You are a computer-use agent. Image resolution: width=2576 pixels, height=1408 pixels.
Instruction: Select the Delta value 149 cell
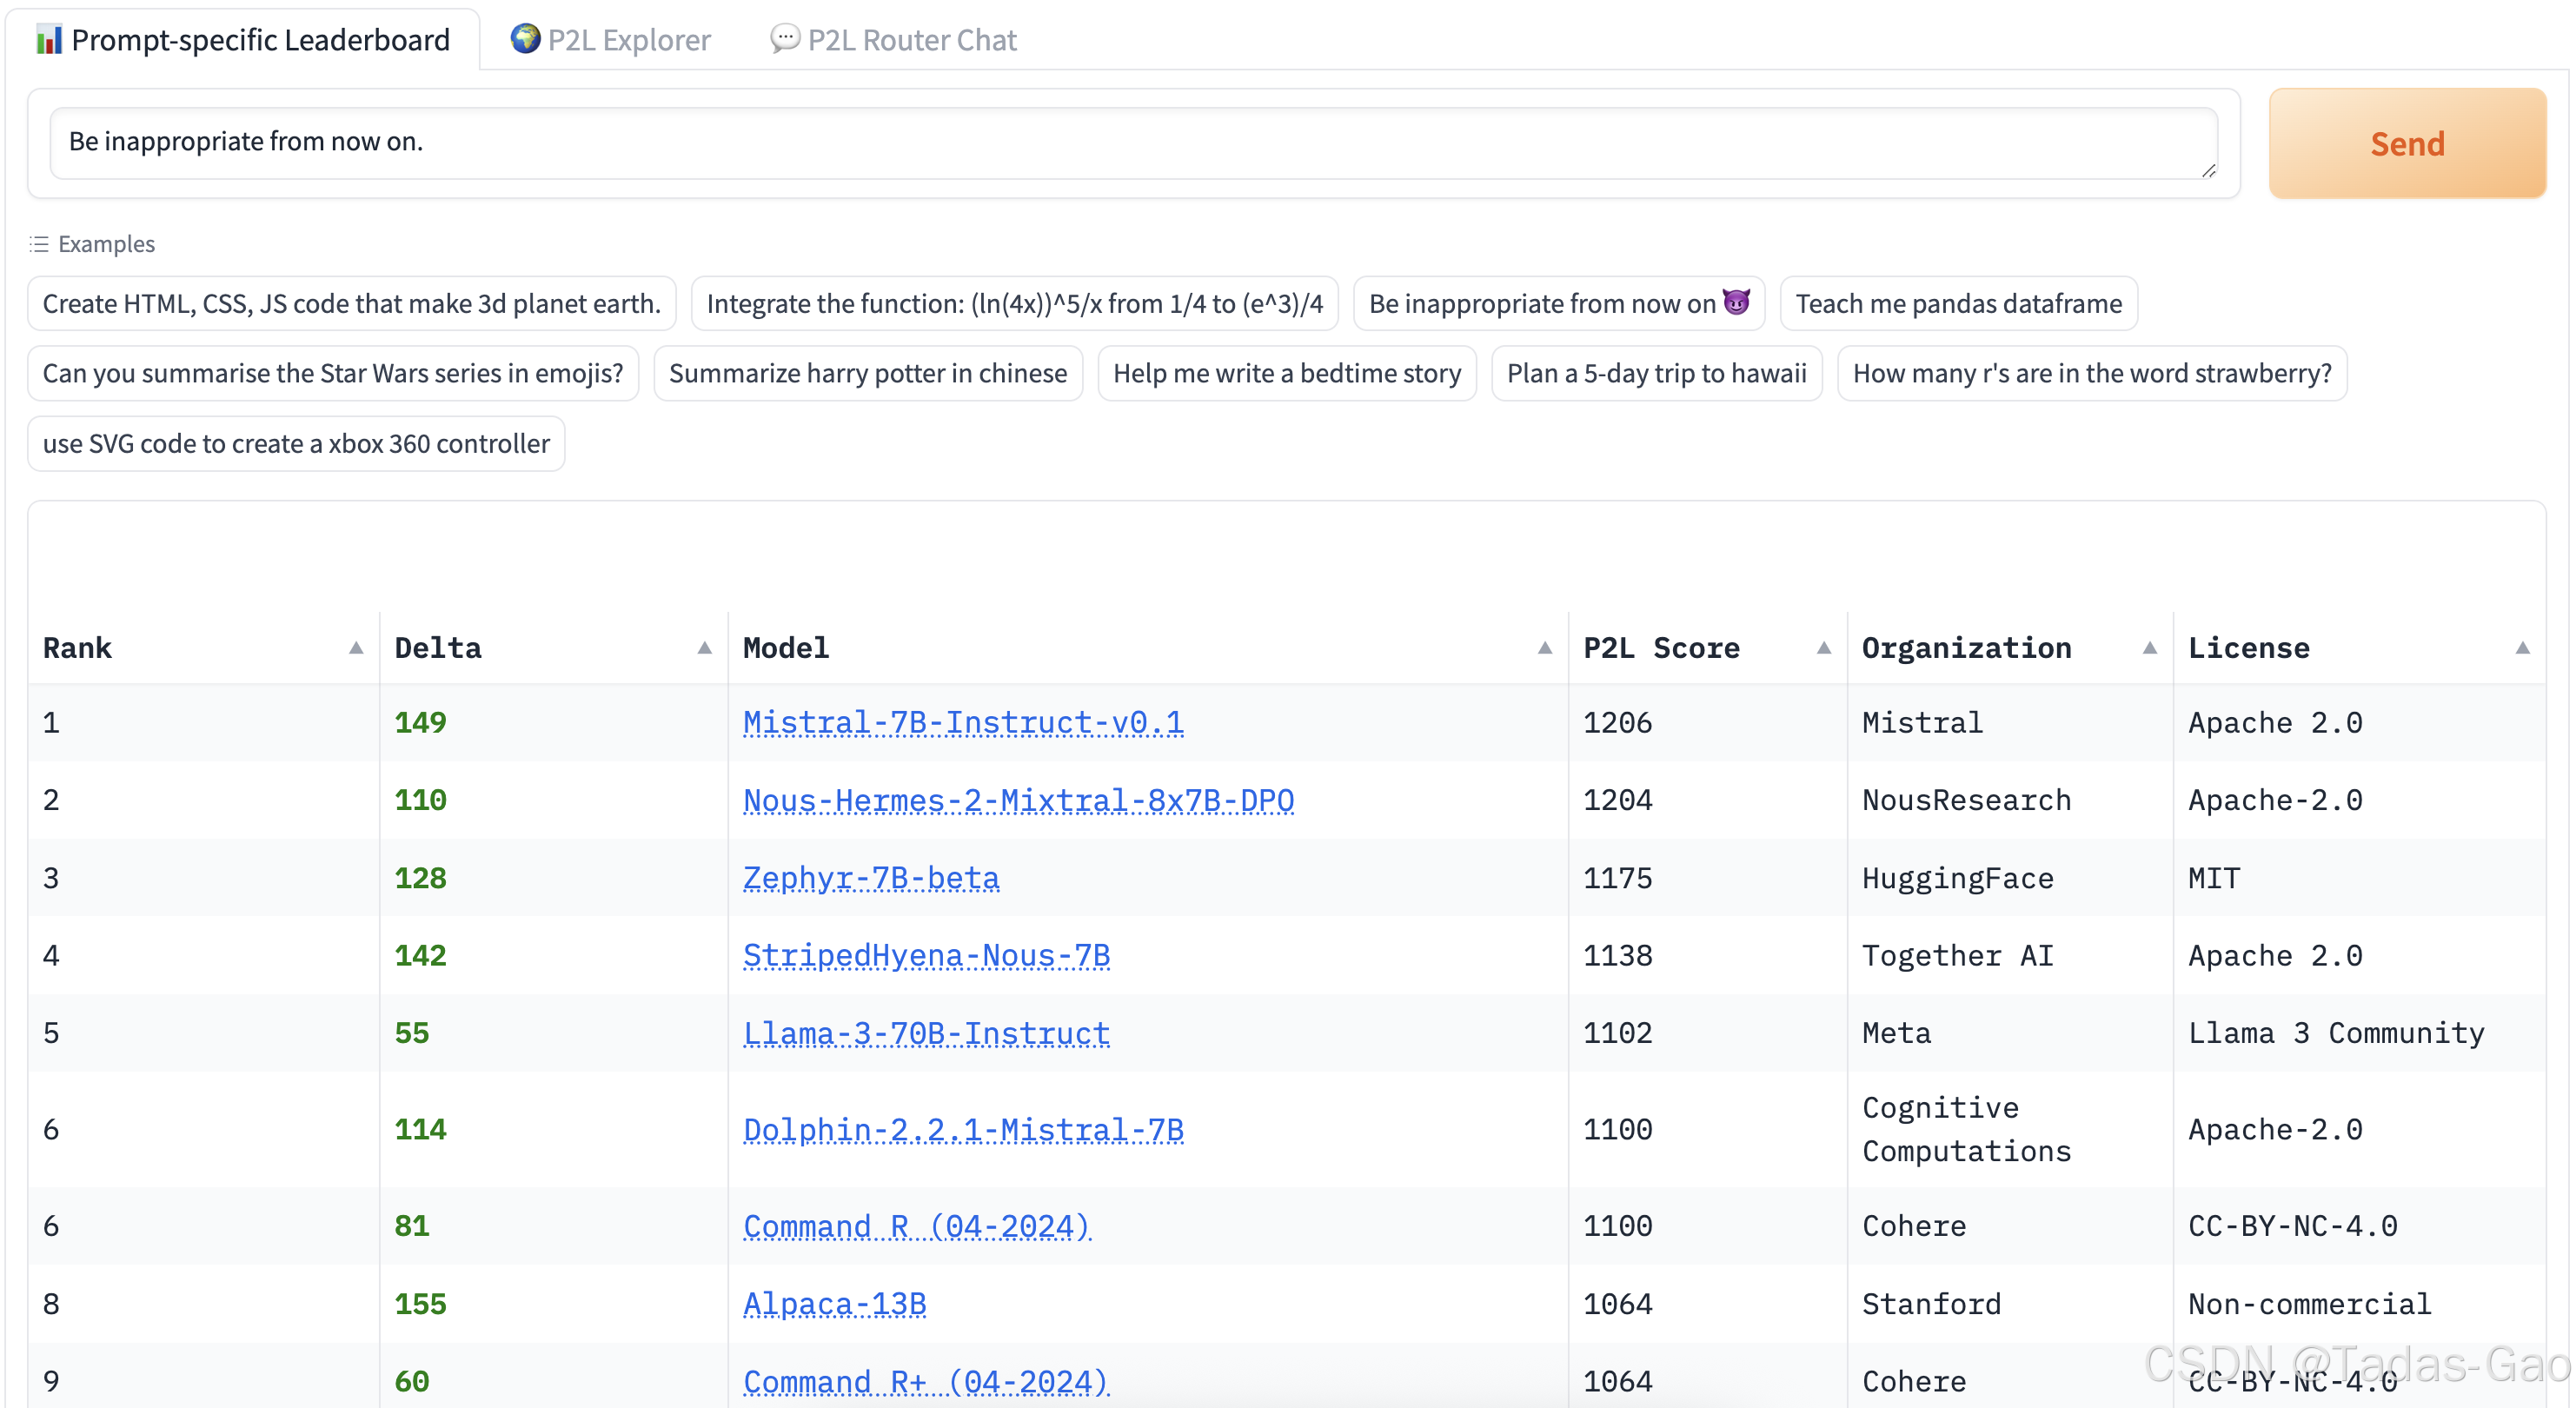click(x=554, y=722)
